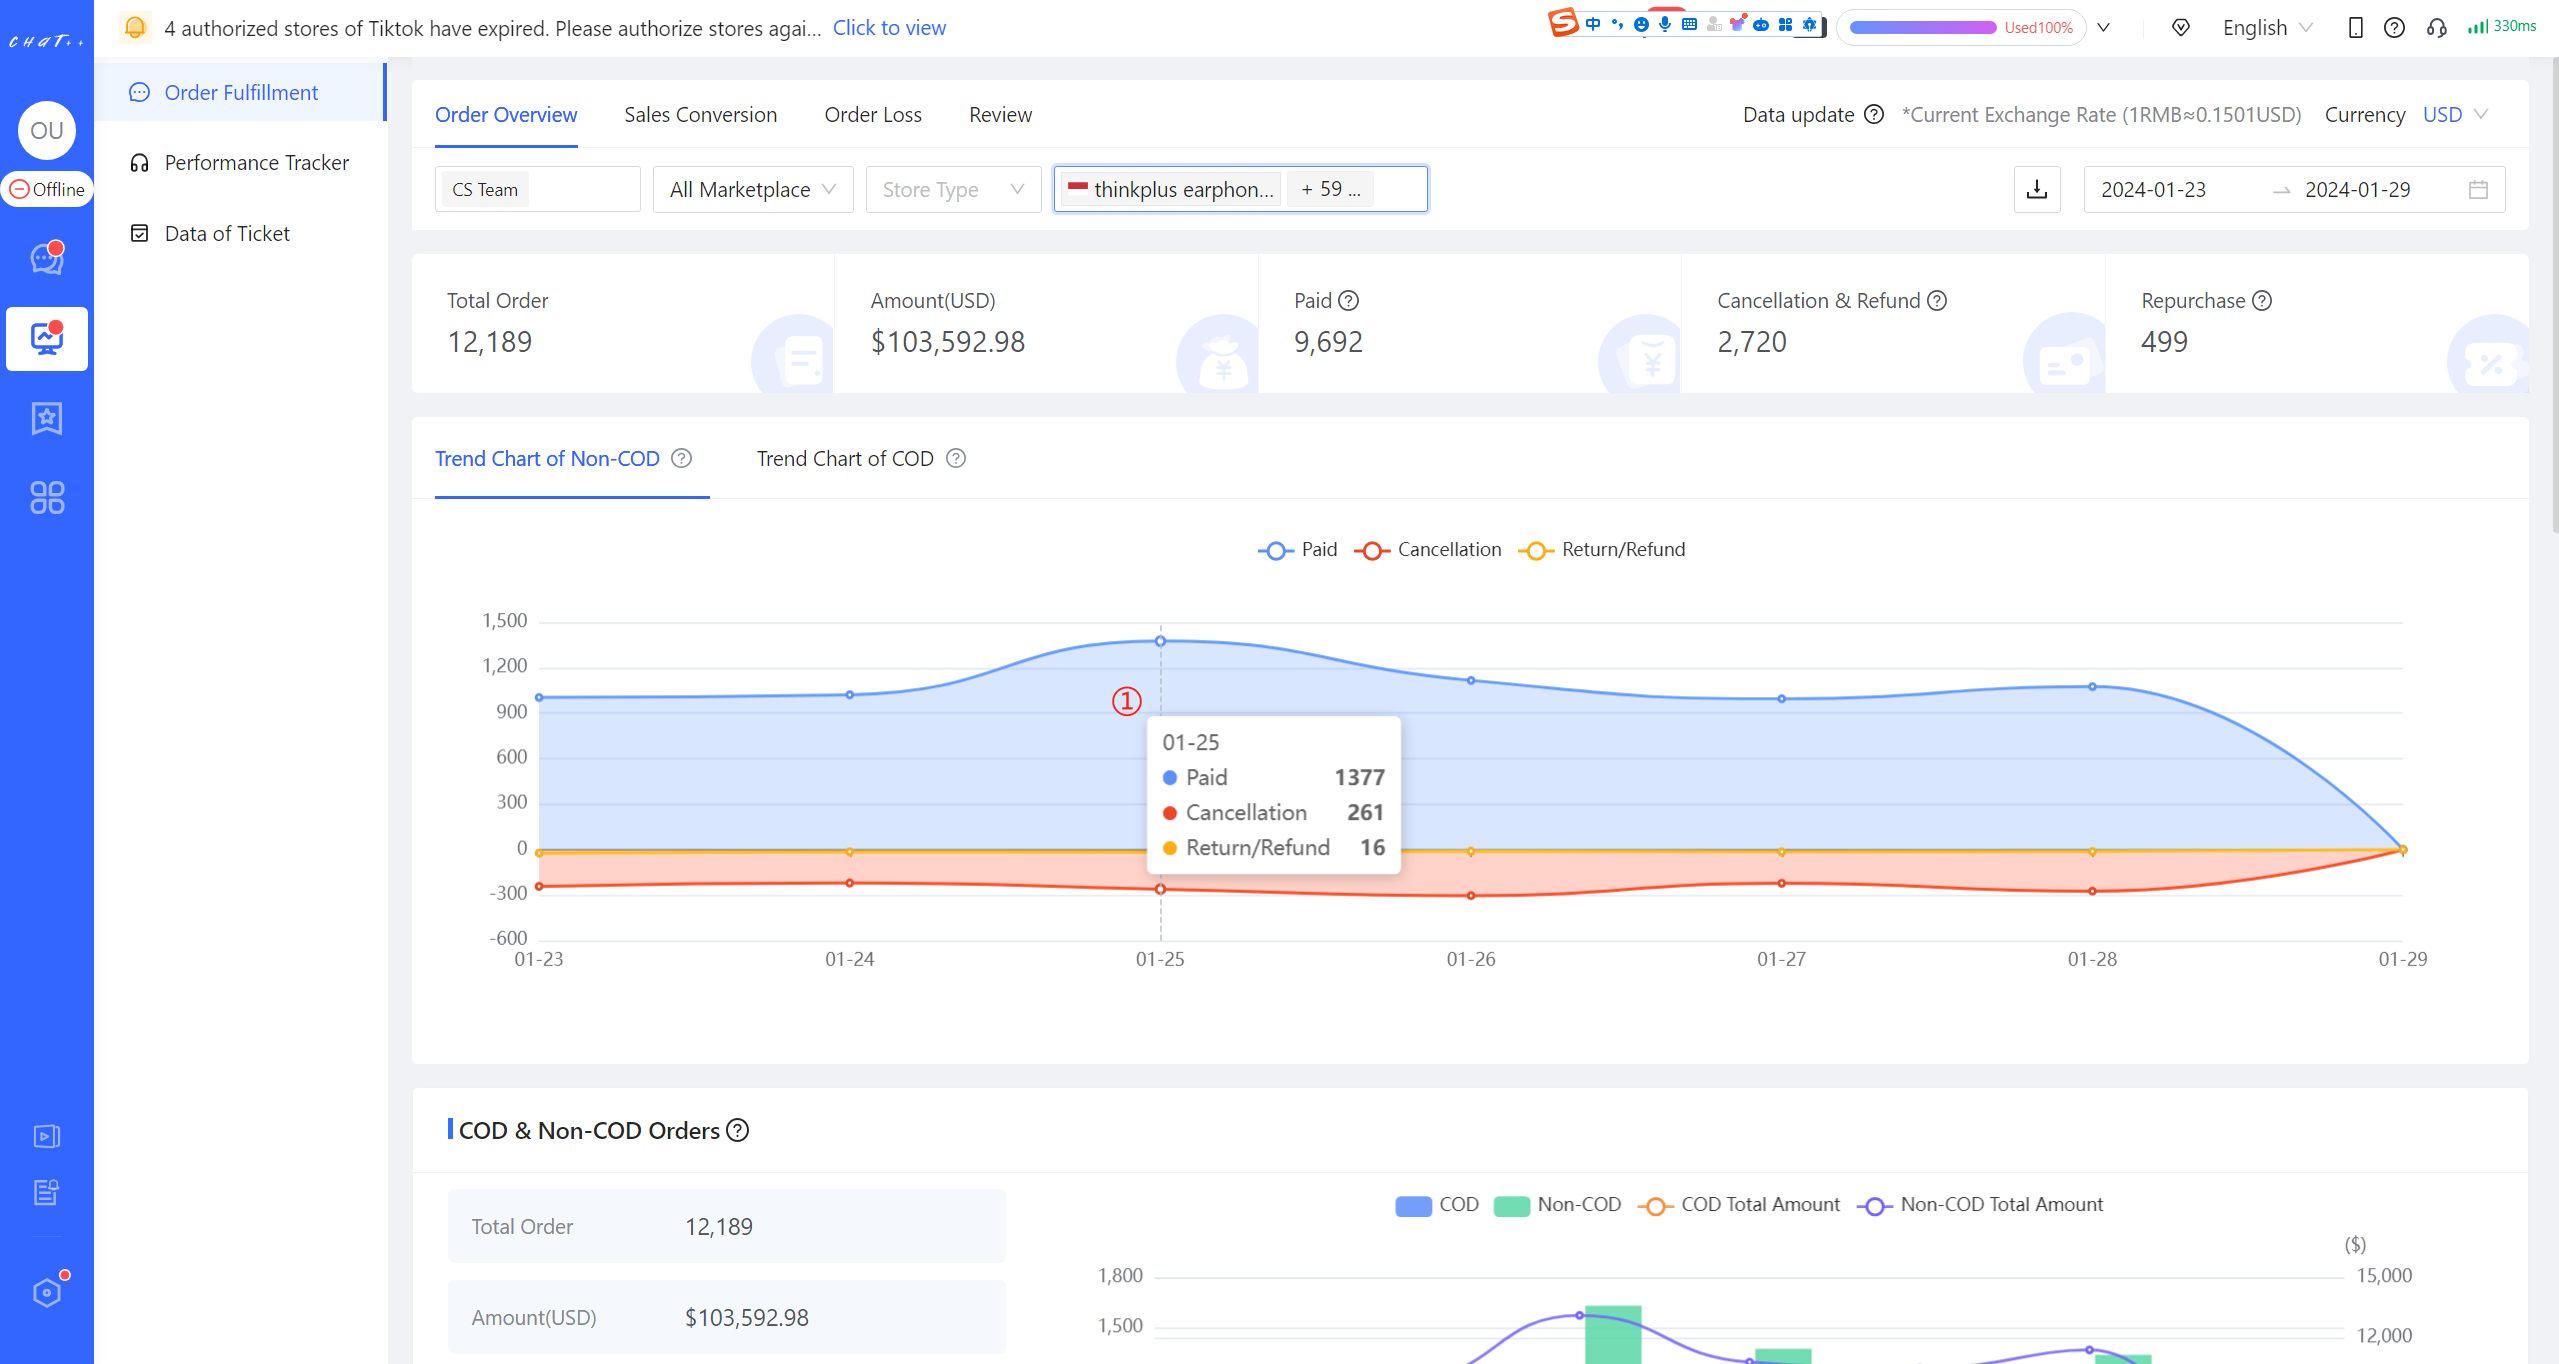Viewport: 2559px width, 1364px height.
Task: Switch to the Order Loss tab
Action: click(x=873, y=114)
